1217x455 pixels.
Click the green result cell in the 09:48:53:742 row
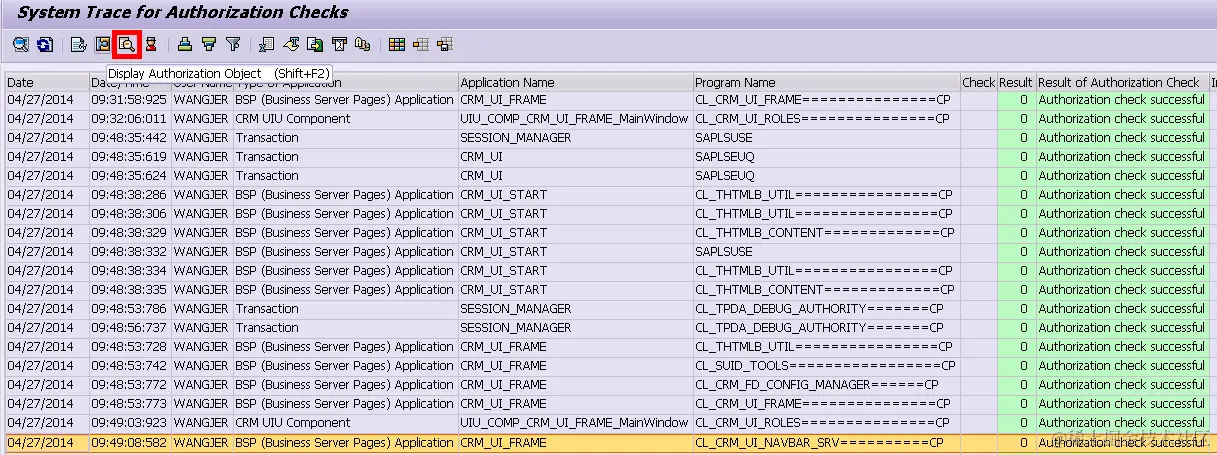click(x=1015, y=366)
